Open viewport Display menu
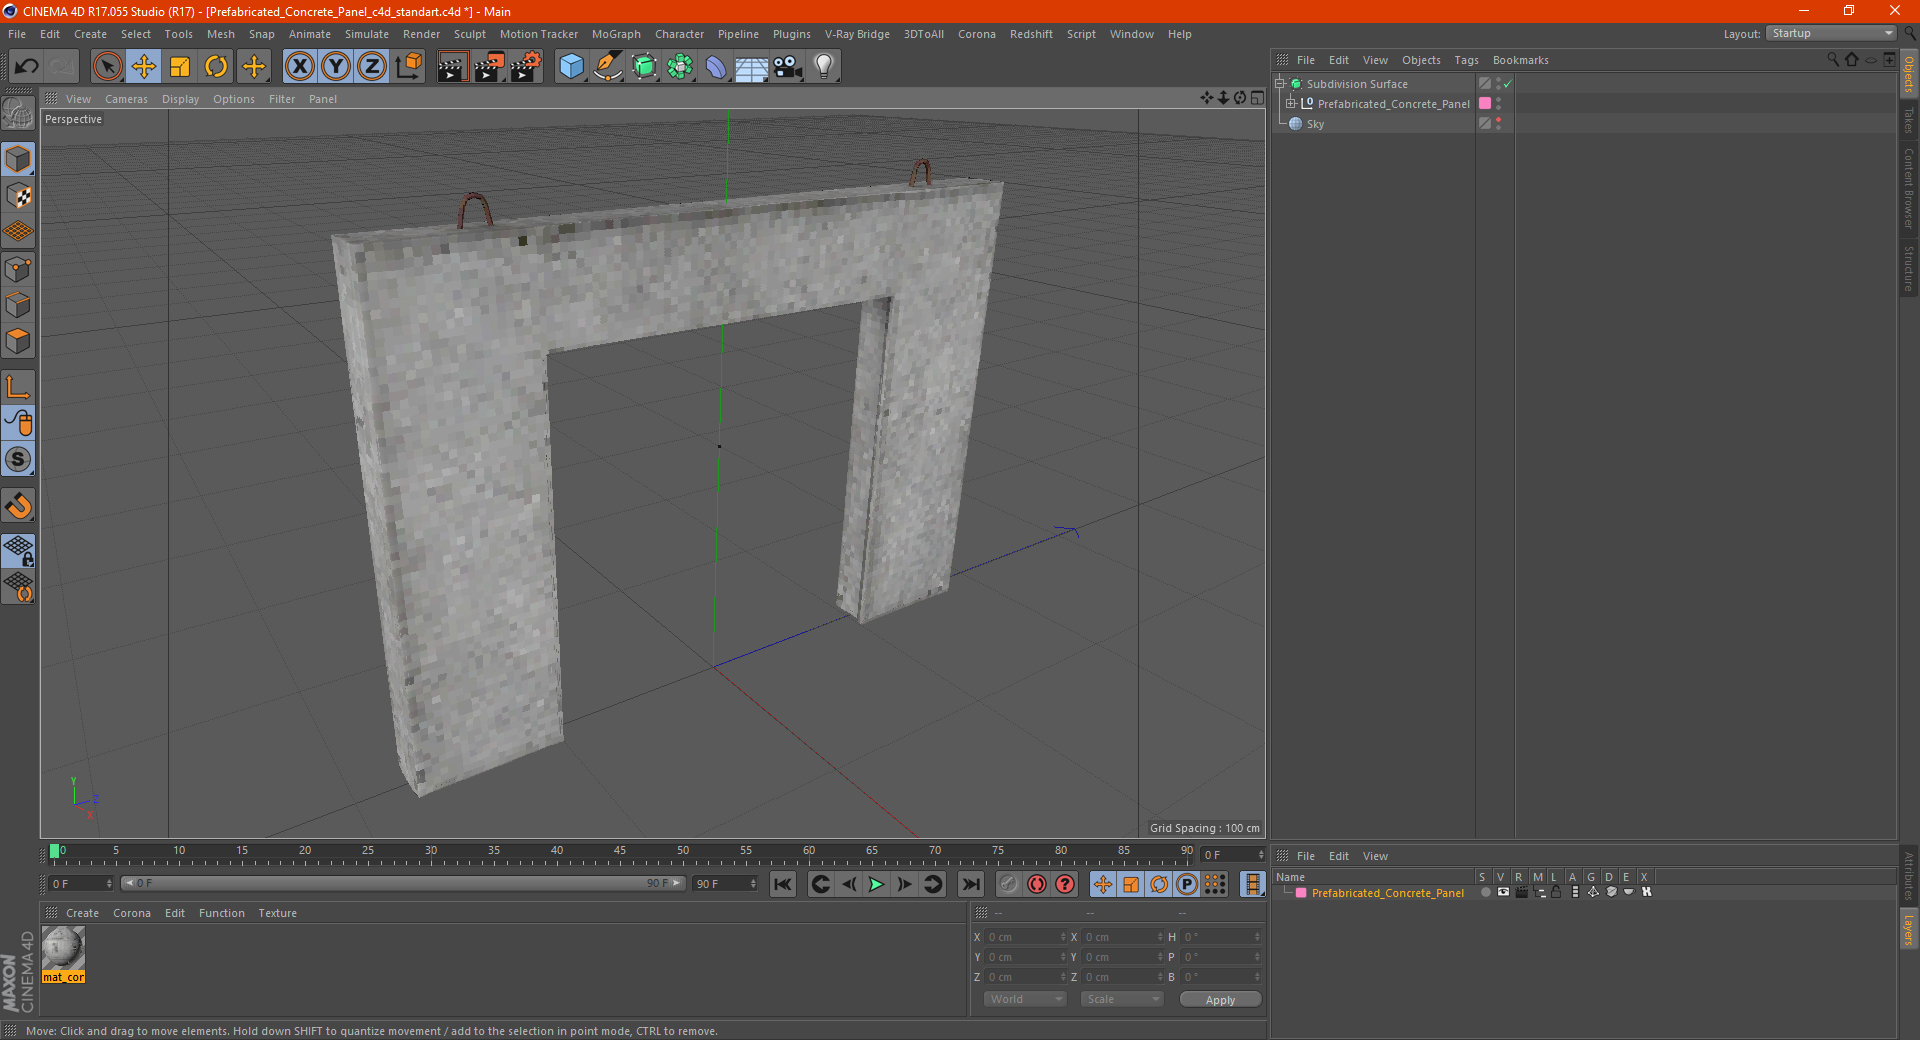This screenshot has height=1040, width=1920. (180, 99)
